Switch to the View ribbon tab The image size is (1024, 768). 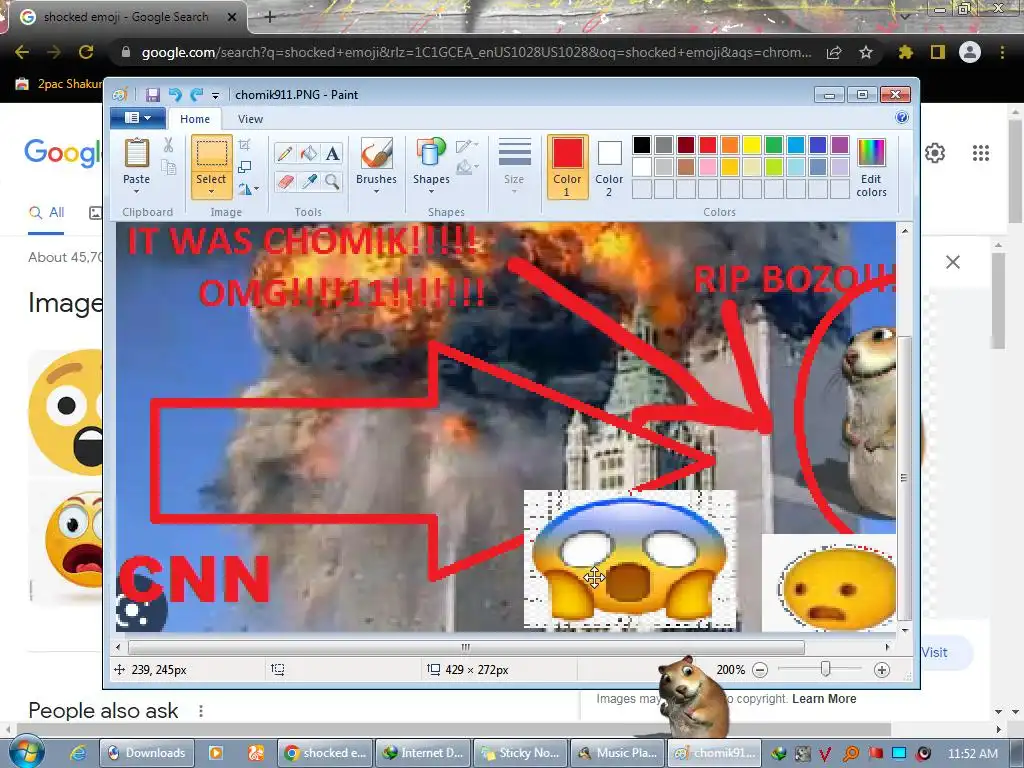[x=250, y=119]
